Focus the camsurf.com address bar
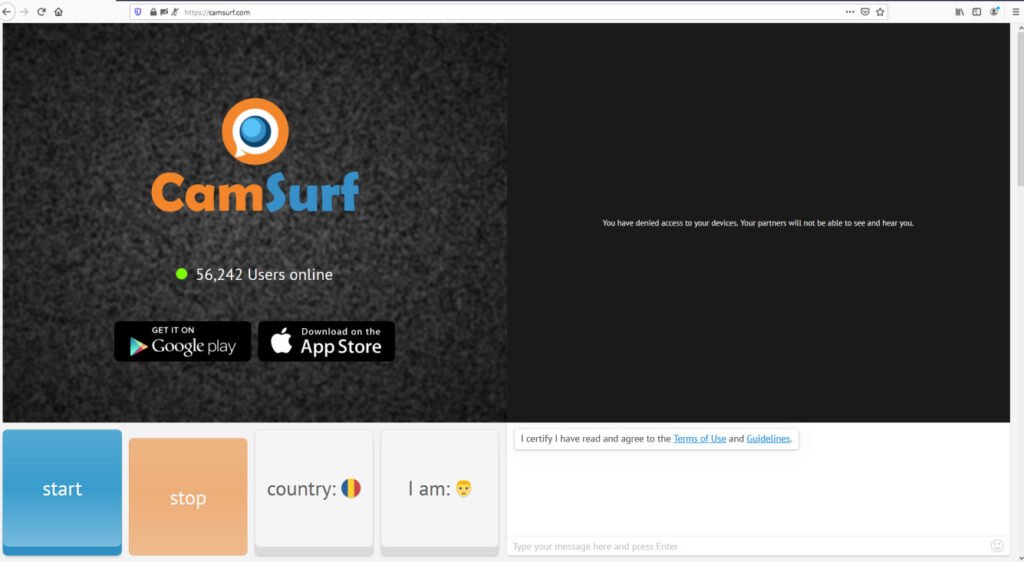 pos(509,12)
